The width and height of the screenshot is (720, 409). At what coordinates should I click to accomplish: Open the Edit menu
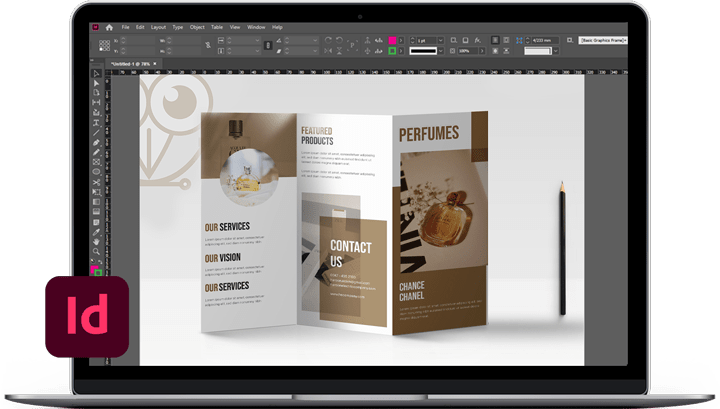pyautogui.click(x=140, y=28)
